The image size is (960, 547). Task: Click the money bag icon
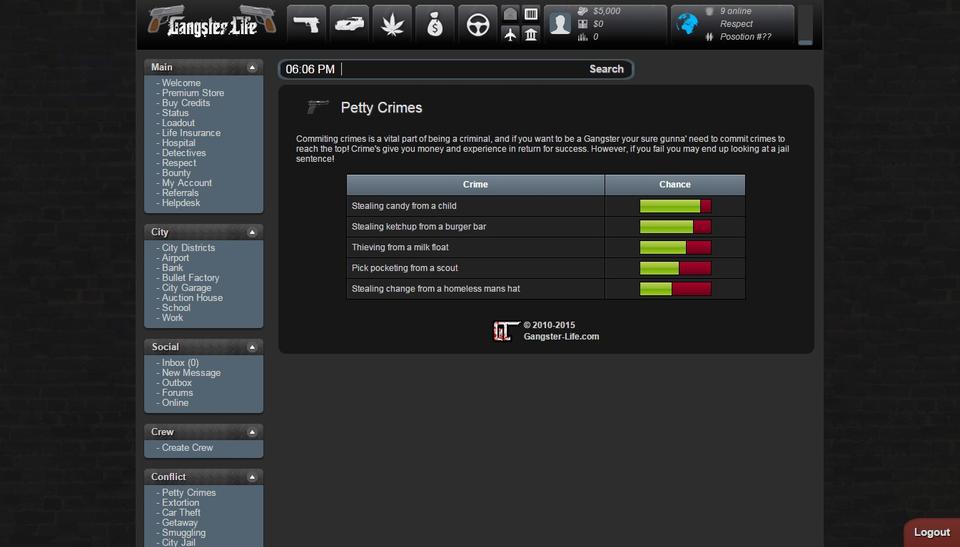(x=435, y=24)
